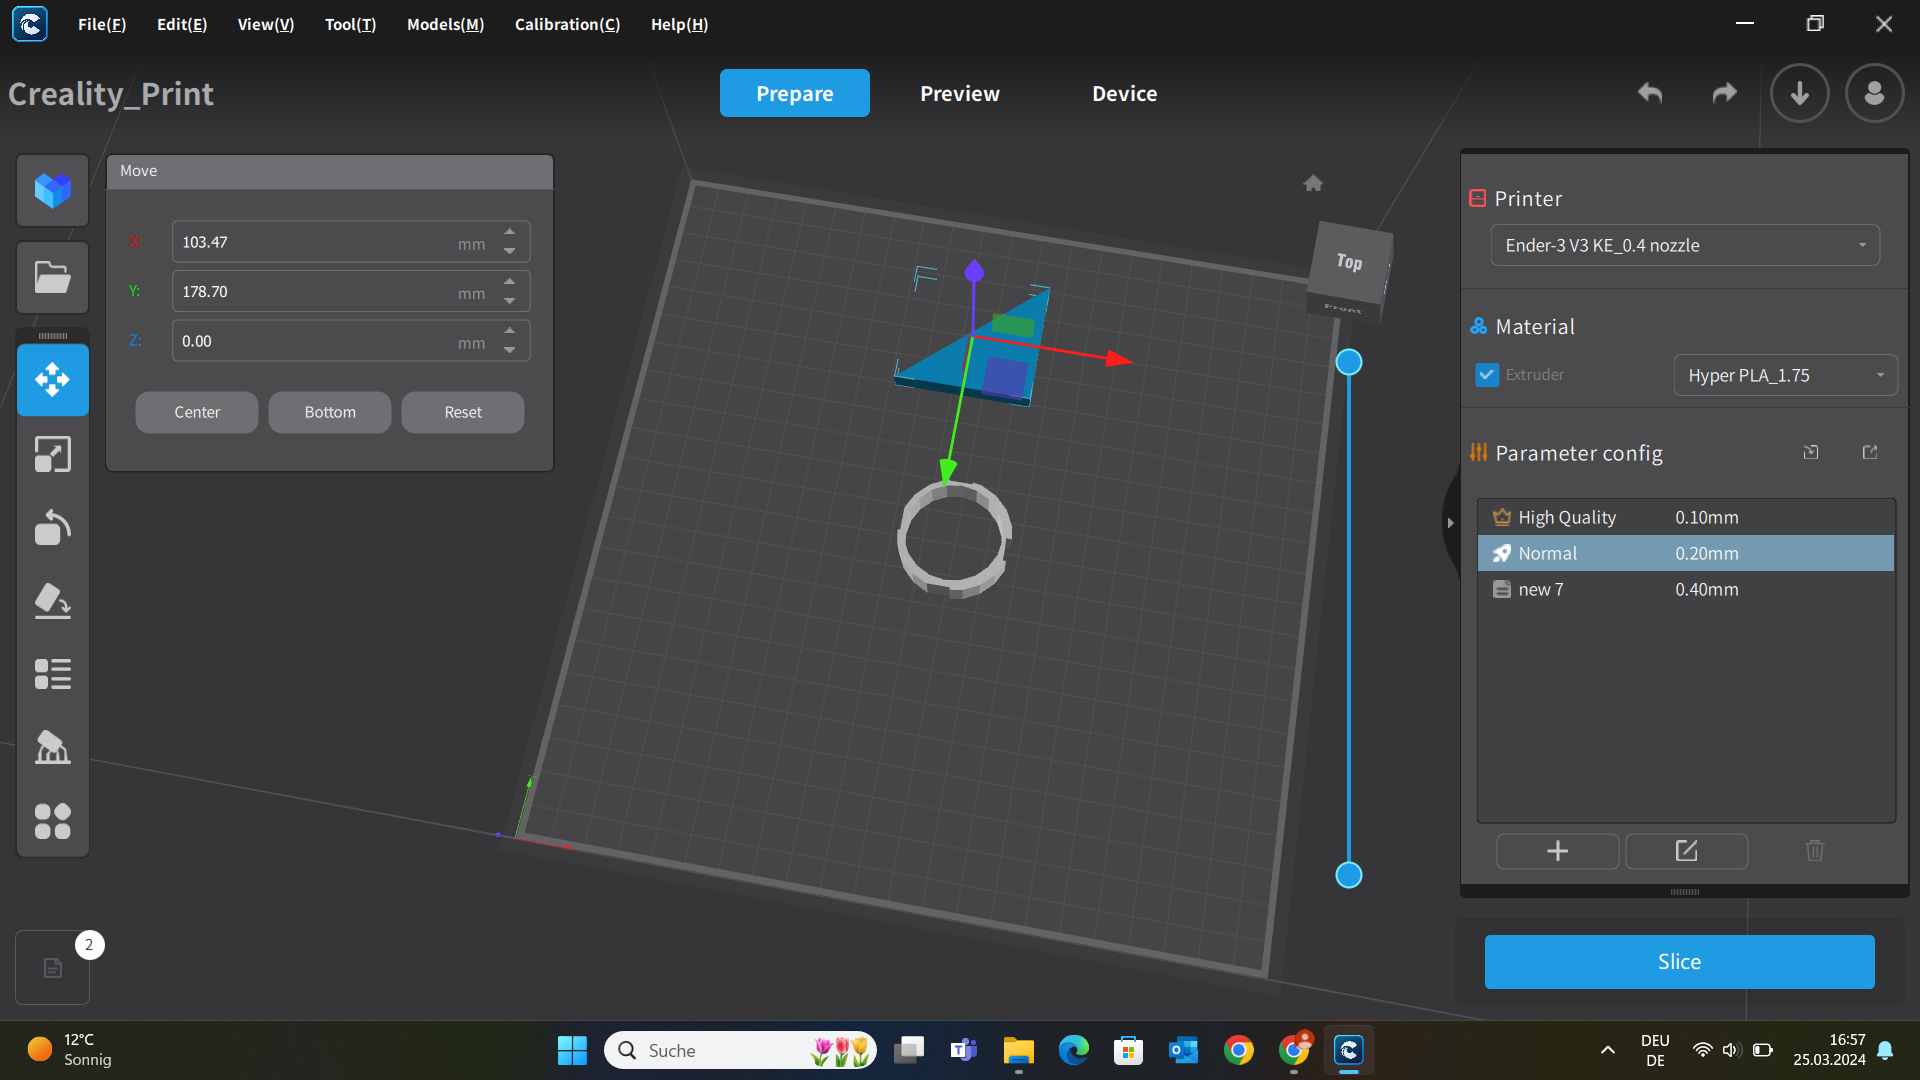Decrease the Y position value
1920x1080 pixels.
[x=510, y=300]
